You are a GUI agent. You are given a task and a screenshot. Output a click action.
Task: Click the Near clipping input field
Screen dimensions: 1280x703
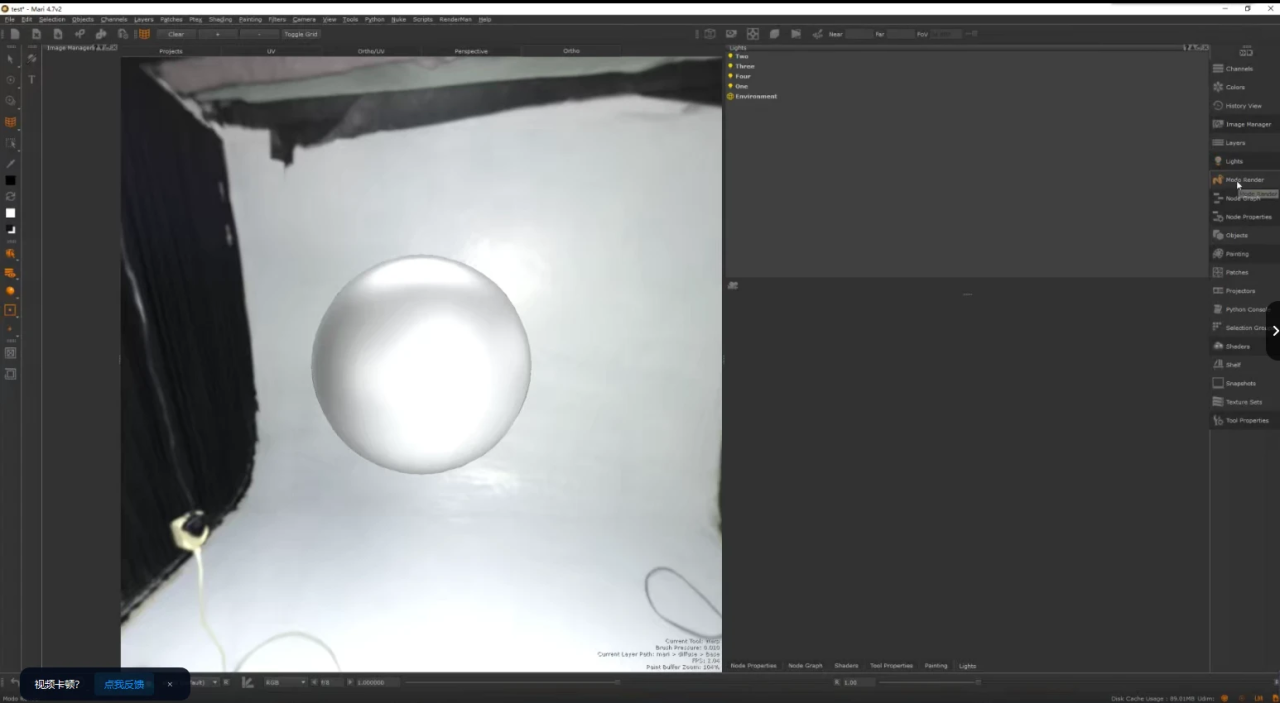click(859, 34)
